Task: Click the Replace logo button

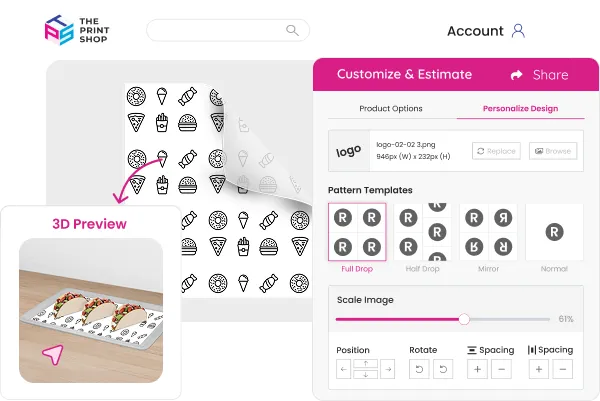Action: [x=496, y=151]
